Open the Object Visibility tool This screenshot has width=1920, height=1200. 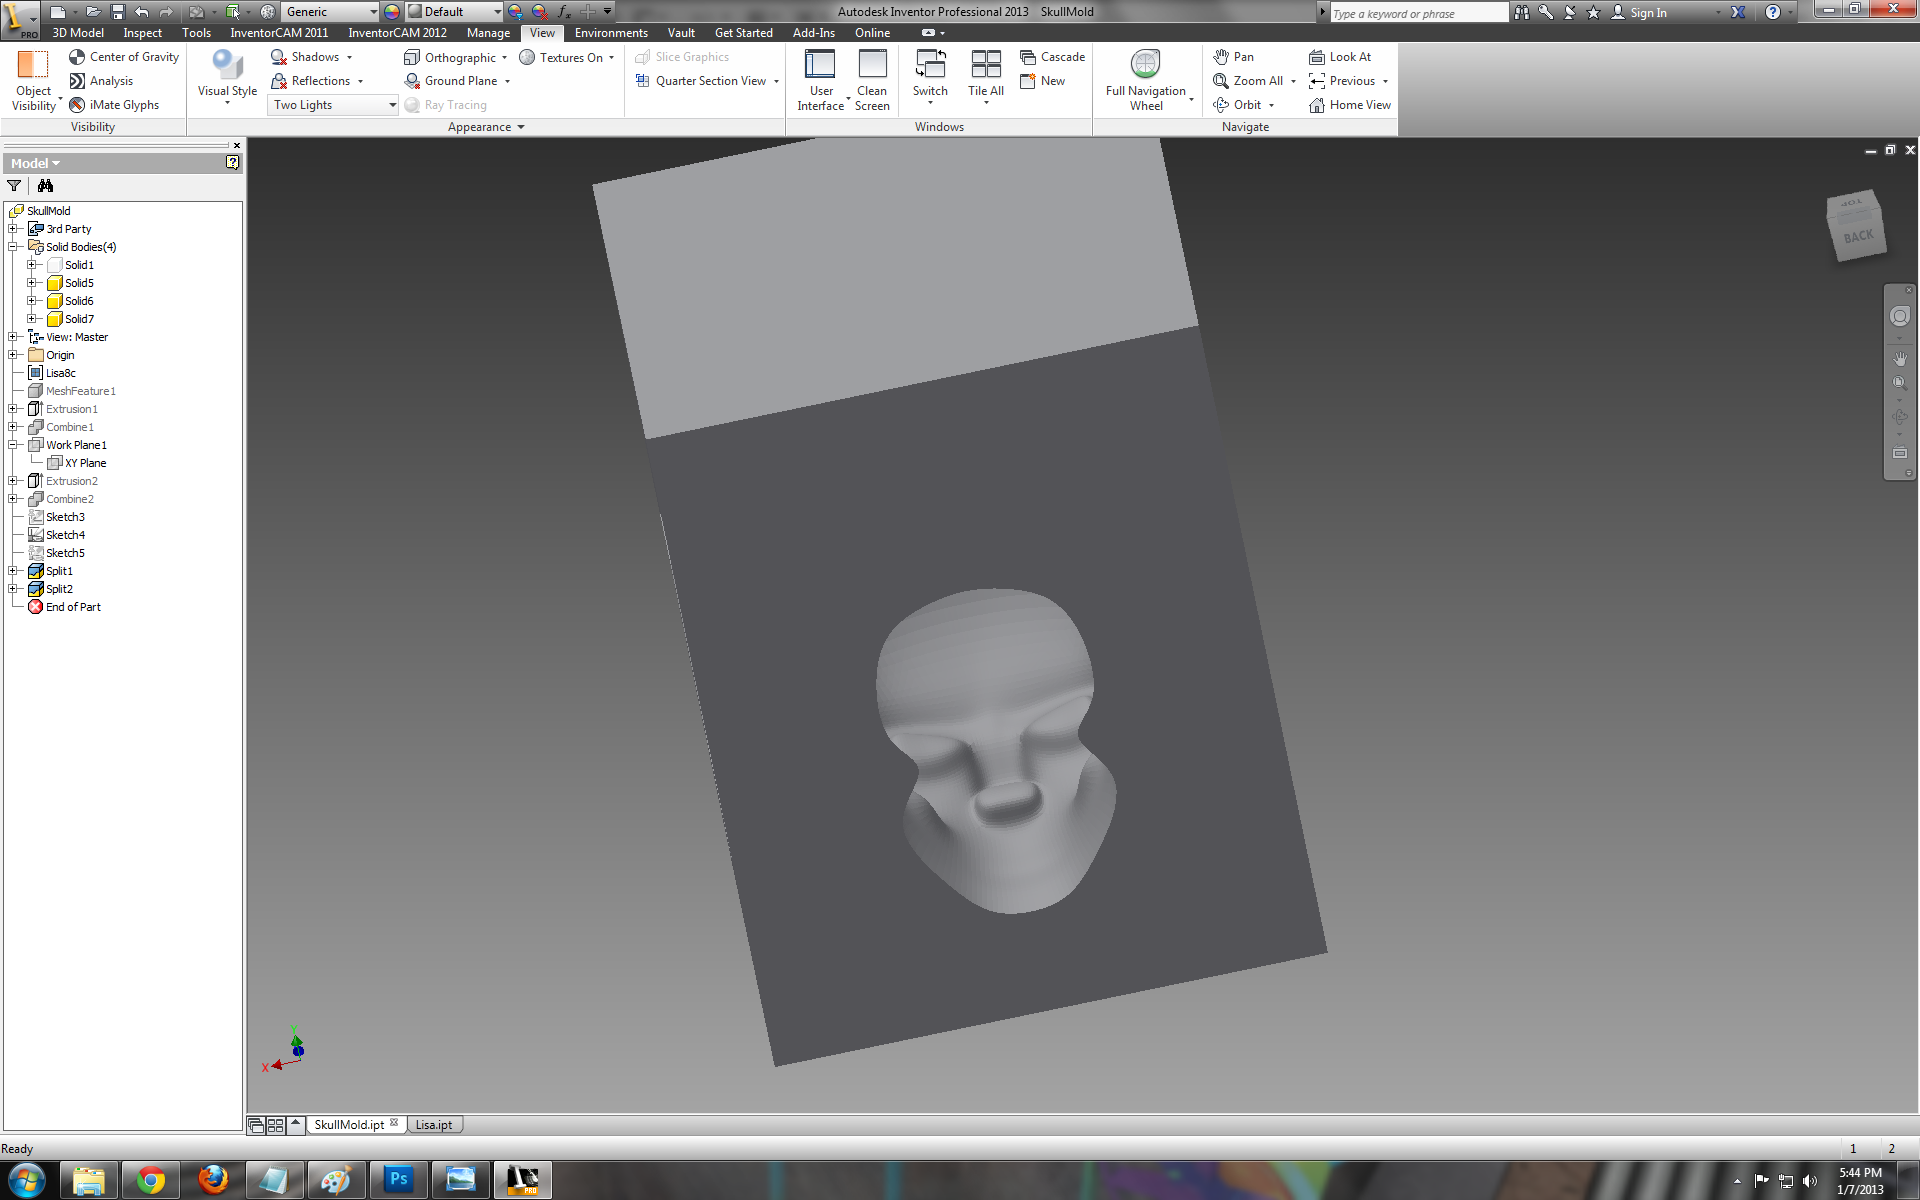[x=34, y=81]
